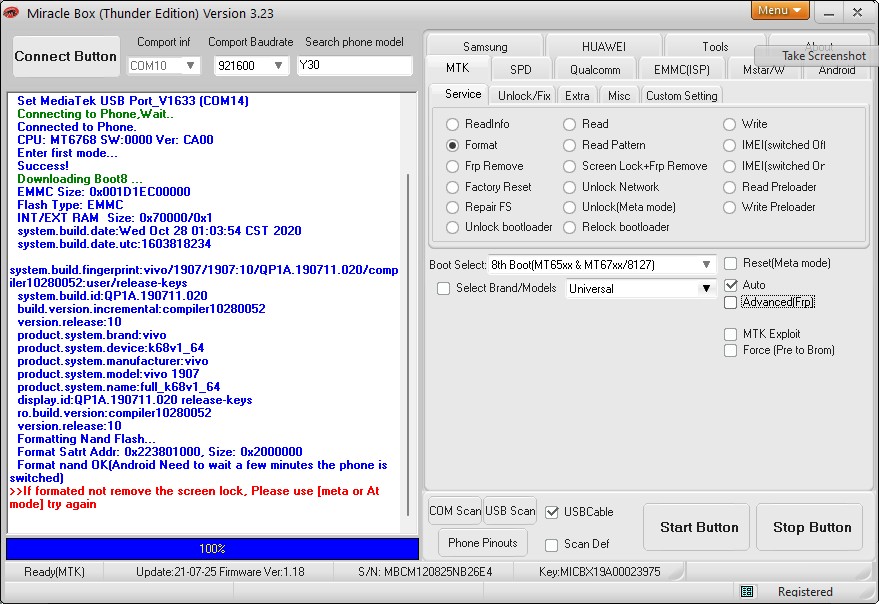
Task: Enable Force (Pre to Brom) checkbox
Action: tap(730, 351)
